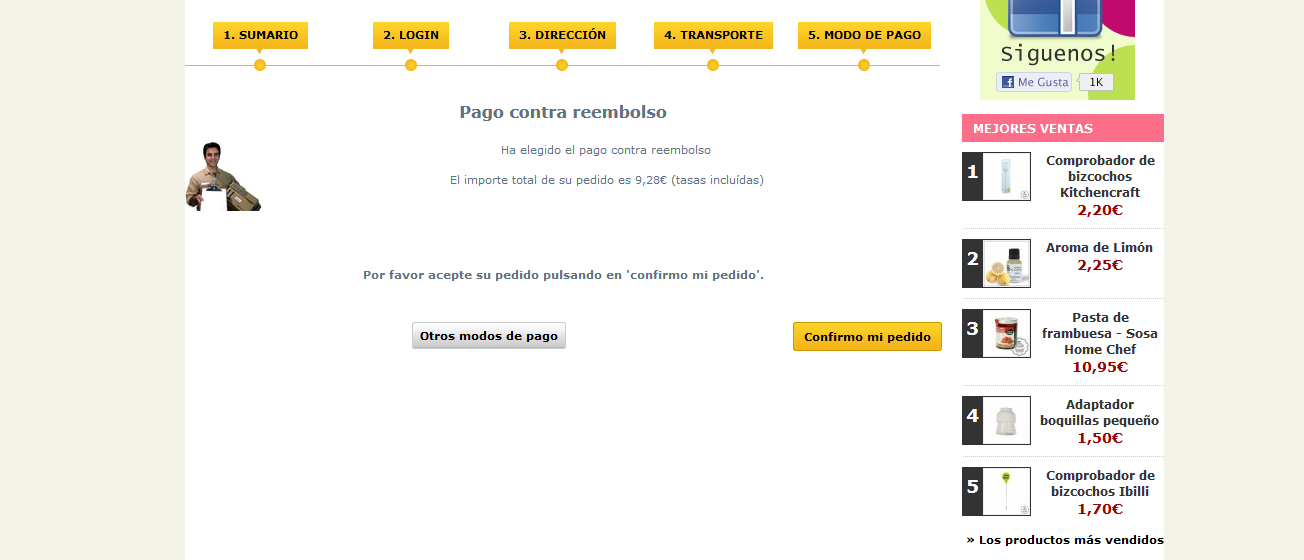Image resolution: width=1304 pixels, height=560 pixels.
Task: Click the 1K likes counter
Action: [1096, 82]
